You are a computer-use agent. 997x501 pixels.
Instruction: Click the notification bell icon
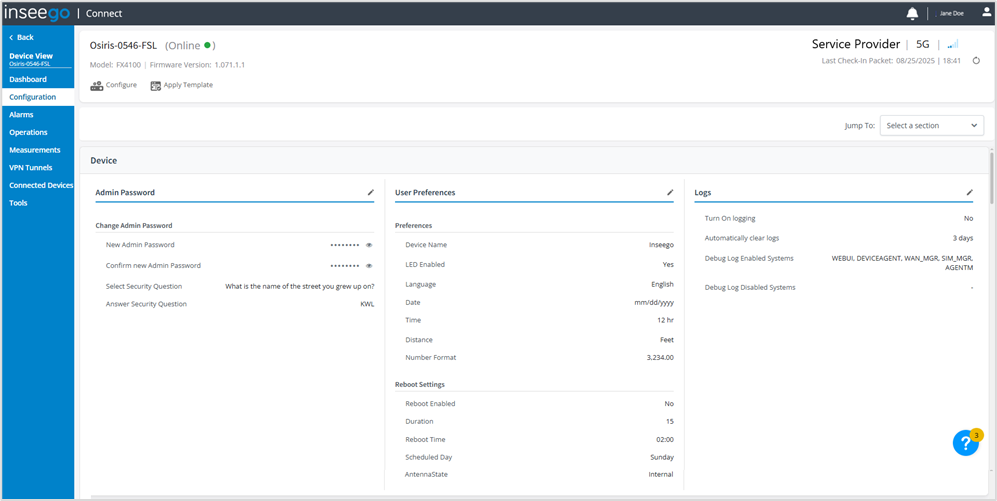pyautogui.click(x=912, y=13)
